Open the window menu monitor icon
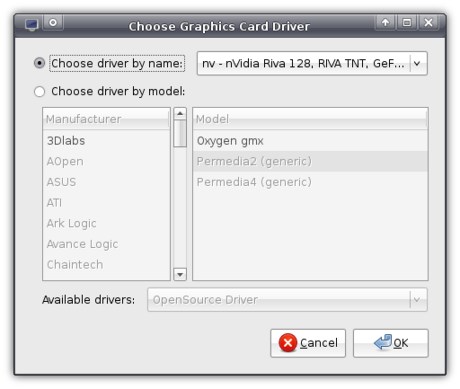The image size is (460, 389). click(32, 25)
